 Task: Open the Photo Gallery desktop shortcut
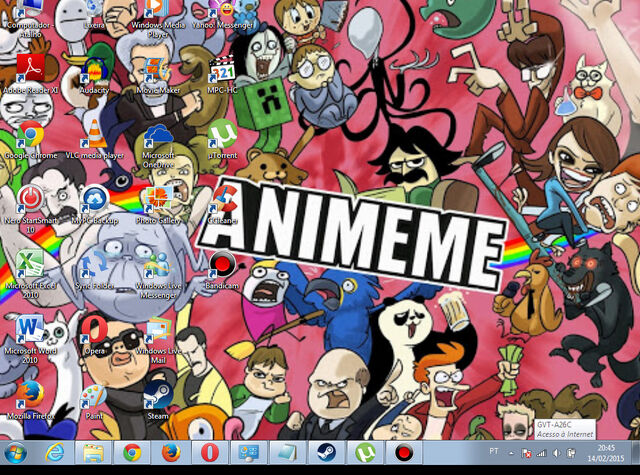(158, 205)
